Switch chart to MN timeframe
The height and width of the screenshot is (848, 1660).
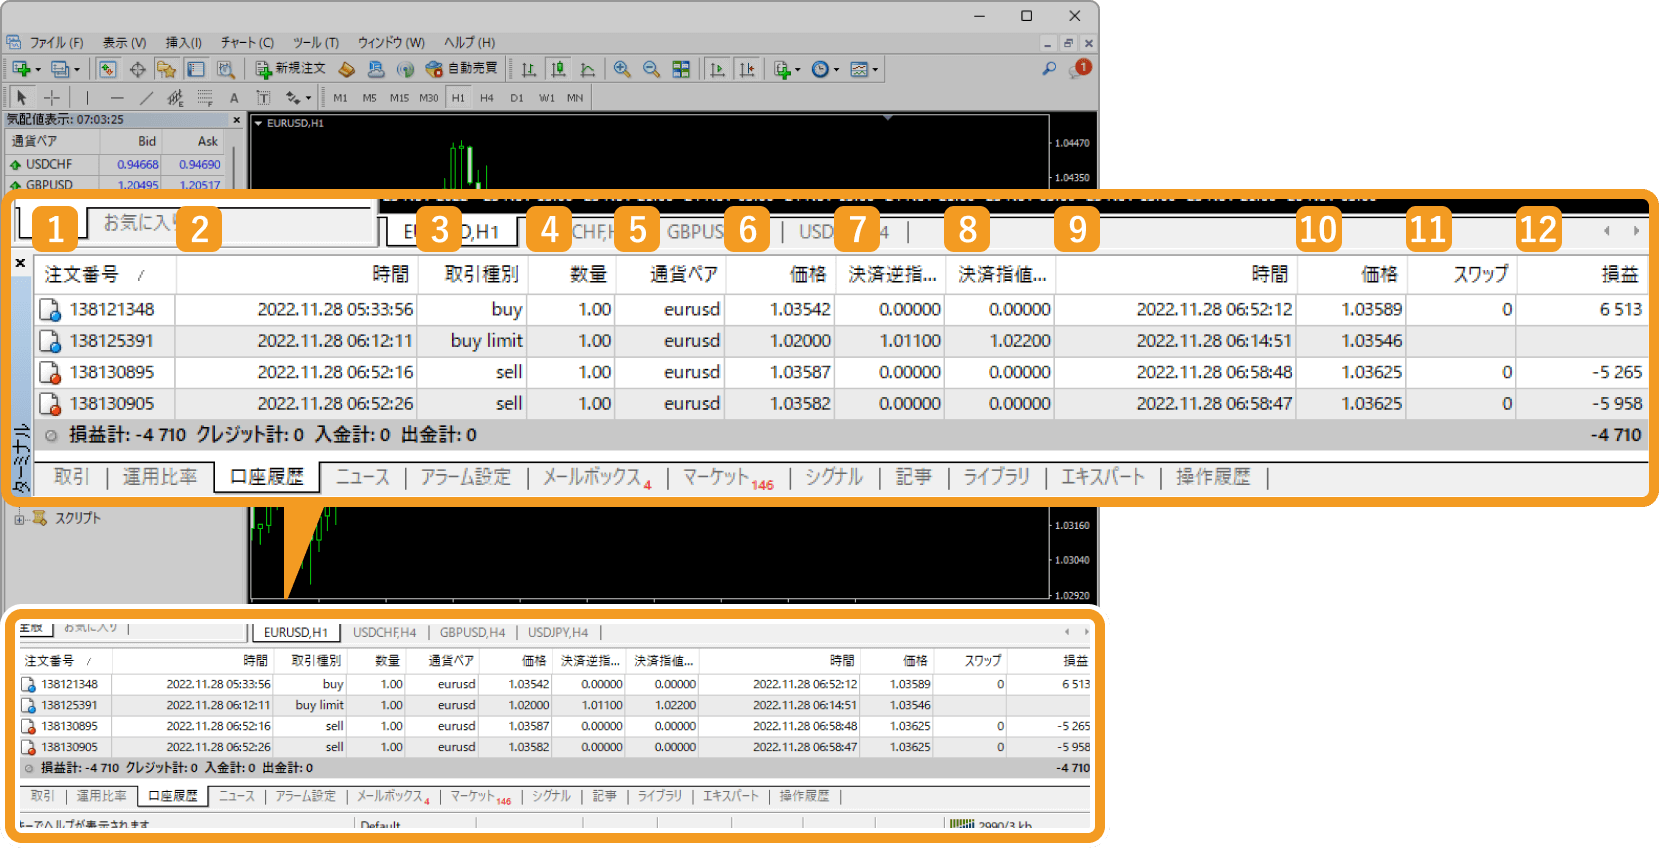(x=575, y=98)
